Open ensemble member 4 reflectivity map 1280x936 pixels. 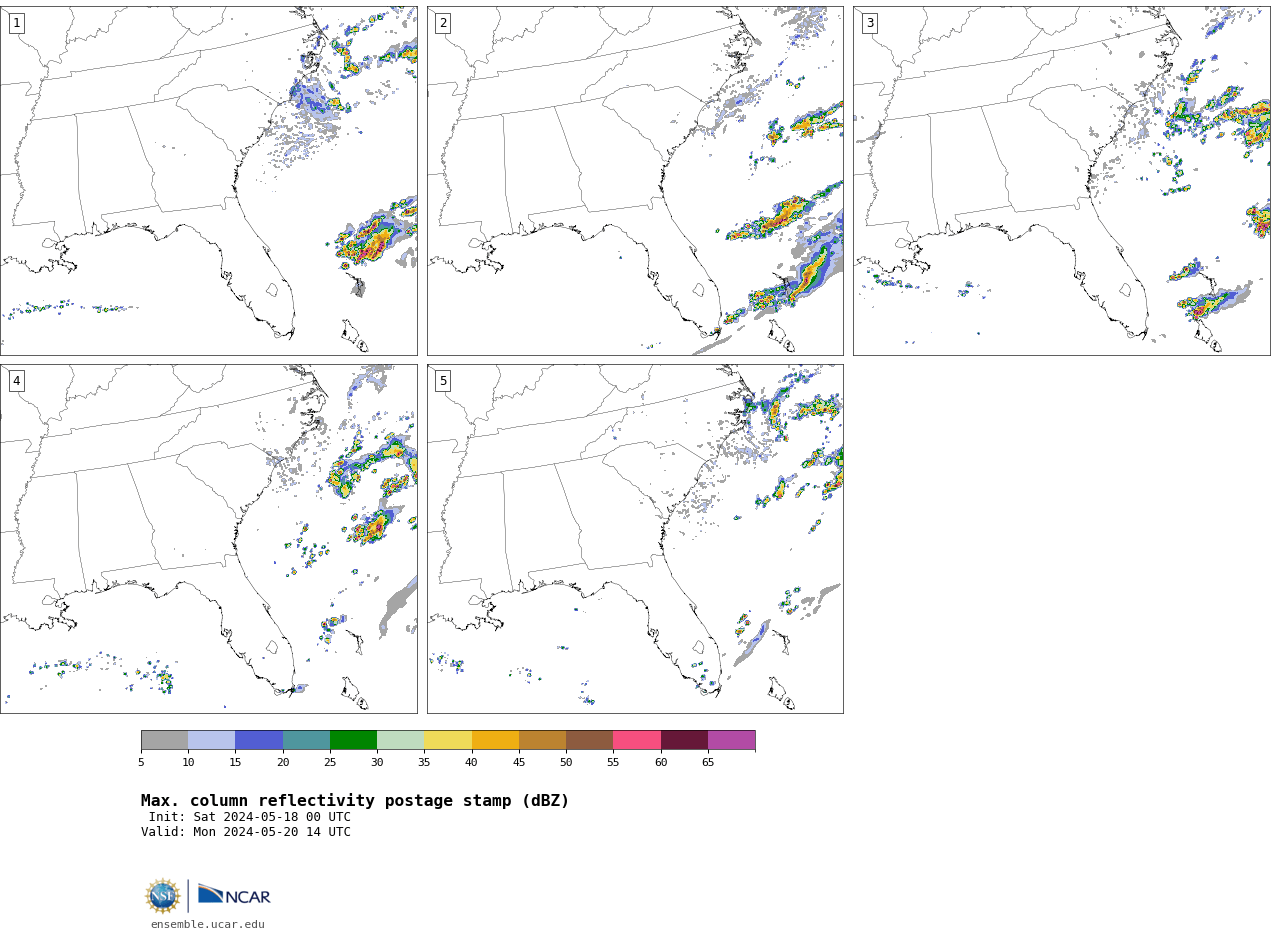click(209, 539)
